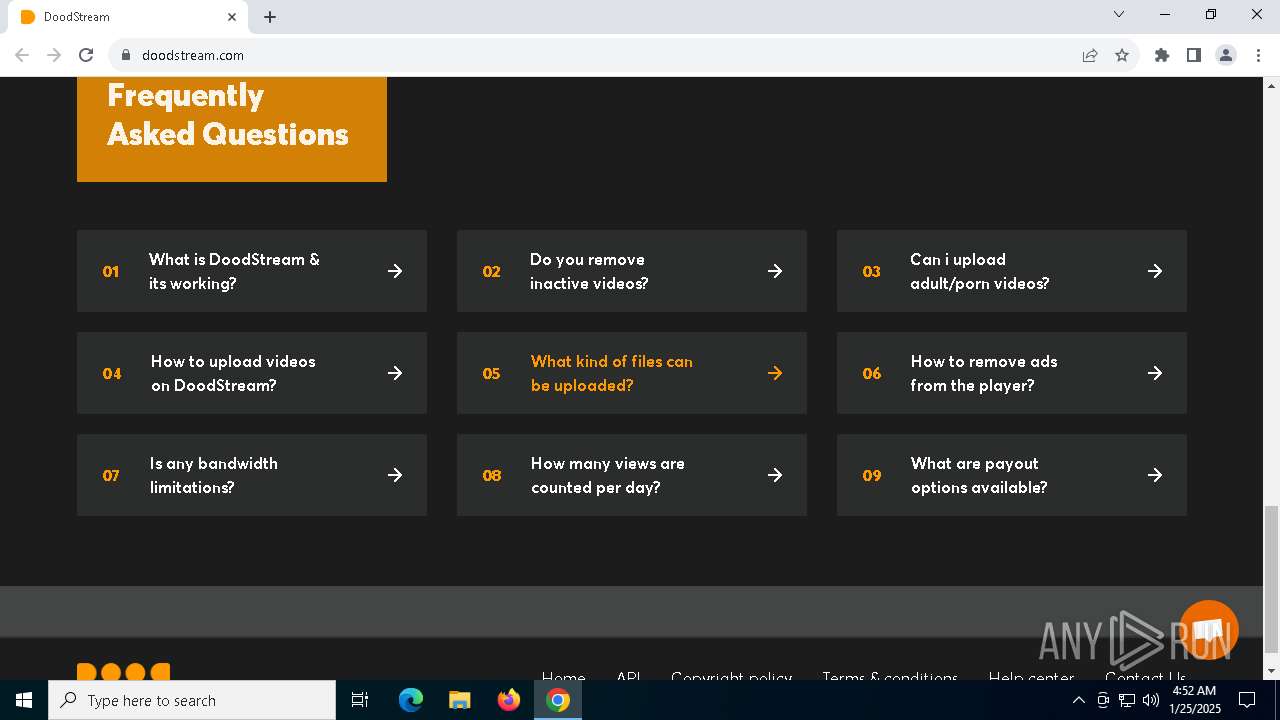Screen dimensions: 1280x720
Task: Open FAQ text 'How many views are counted per day?'
Action: click(x=608, y=475)
